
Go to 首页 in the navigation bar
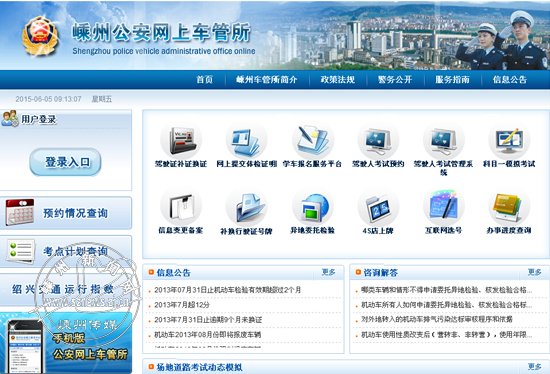click(x=204, y=80)
